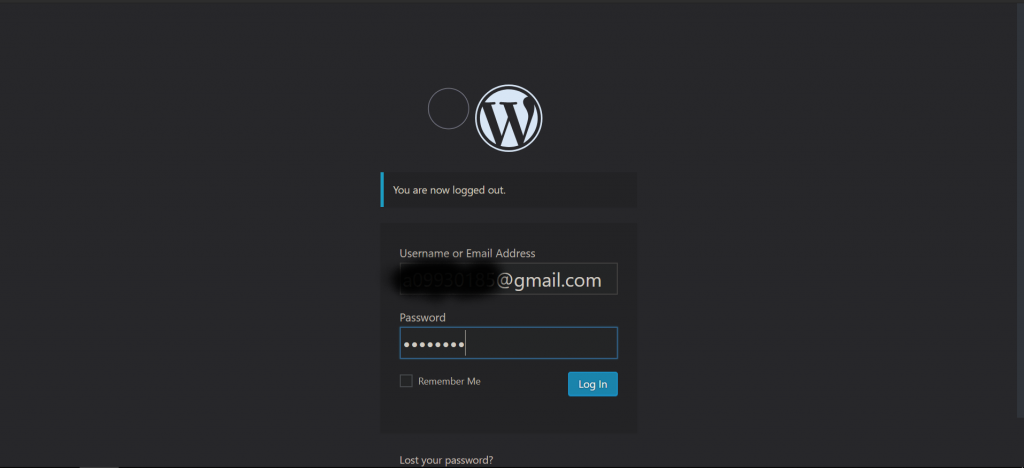Click inside the Password field

pyautogui.click(x=509, y=343)
